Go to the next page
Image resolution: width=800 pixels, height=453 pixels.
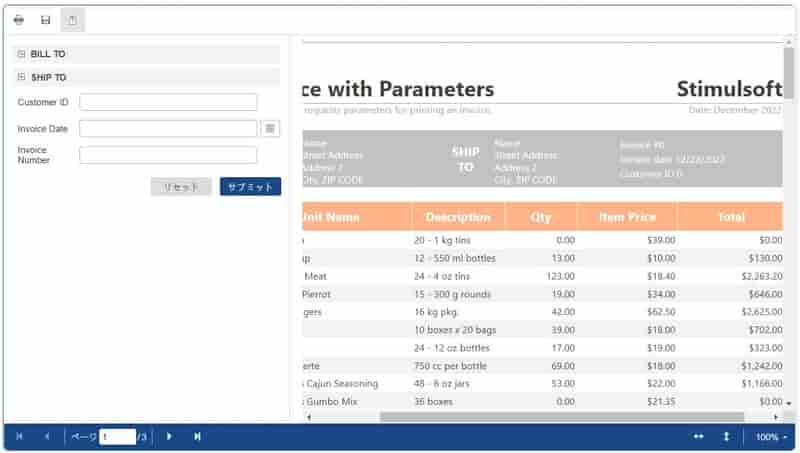169,437
